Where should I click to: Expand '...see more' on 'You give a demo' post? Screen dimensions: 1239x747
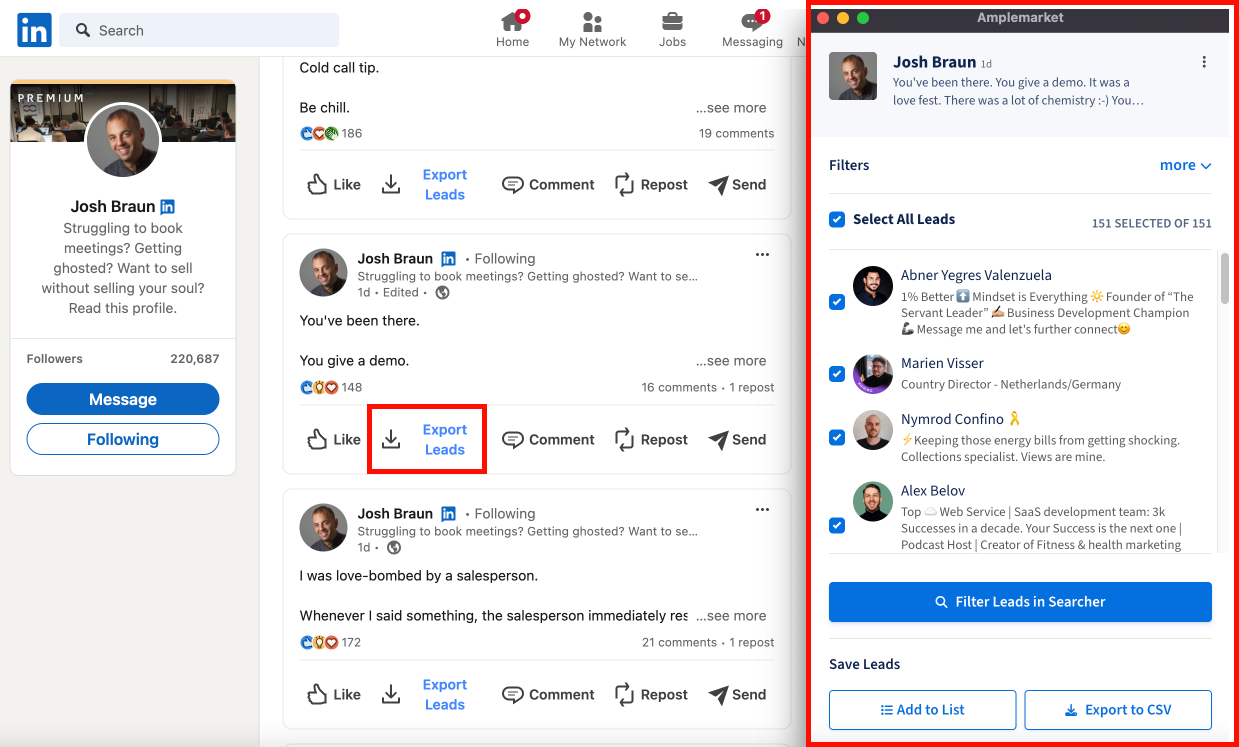click(x=732, y=360)
